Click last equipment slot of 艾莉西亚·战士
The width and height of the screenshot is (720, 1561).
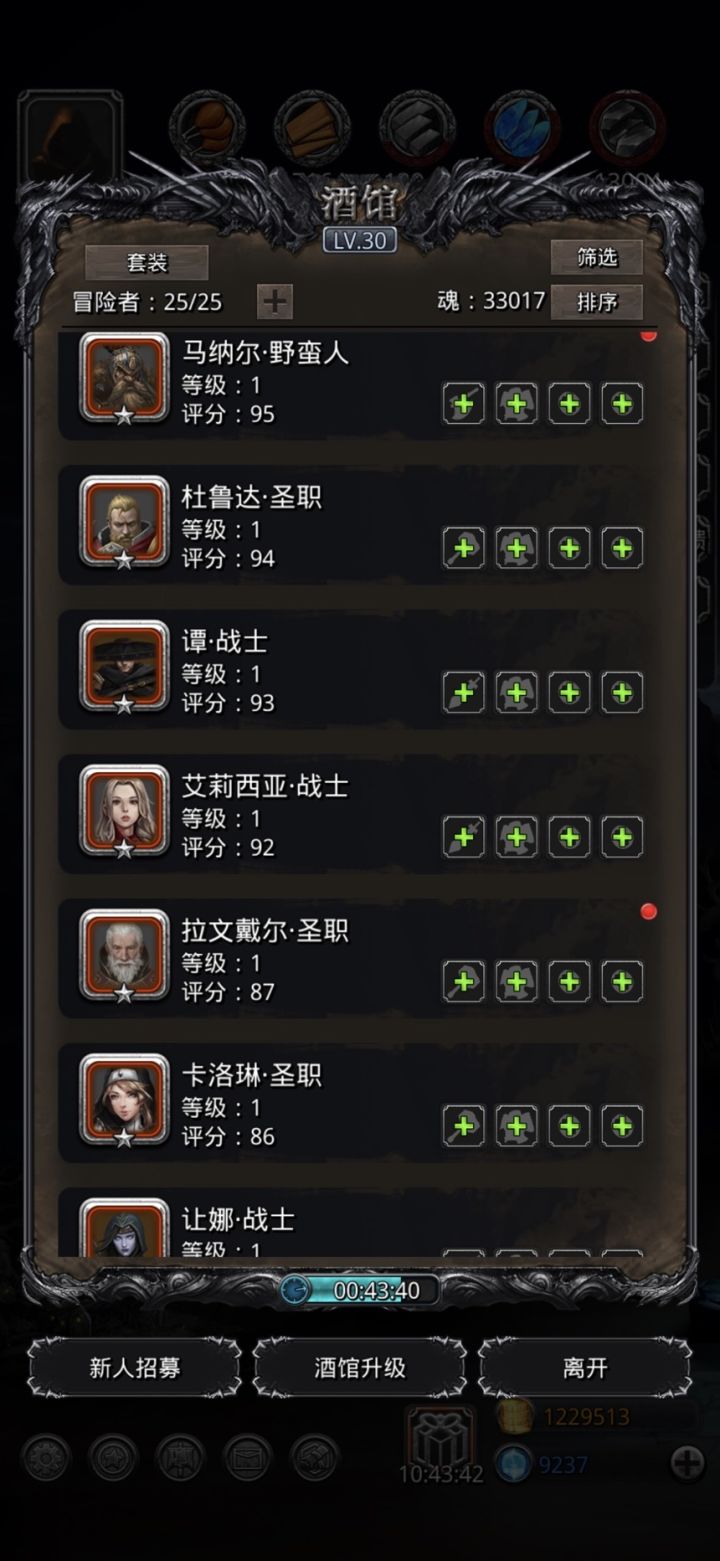[622, 837]
